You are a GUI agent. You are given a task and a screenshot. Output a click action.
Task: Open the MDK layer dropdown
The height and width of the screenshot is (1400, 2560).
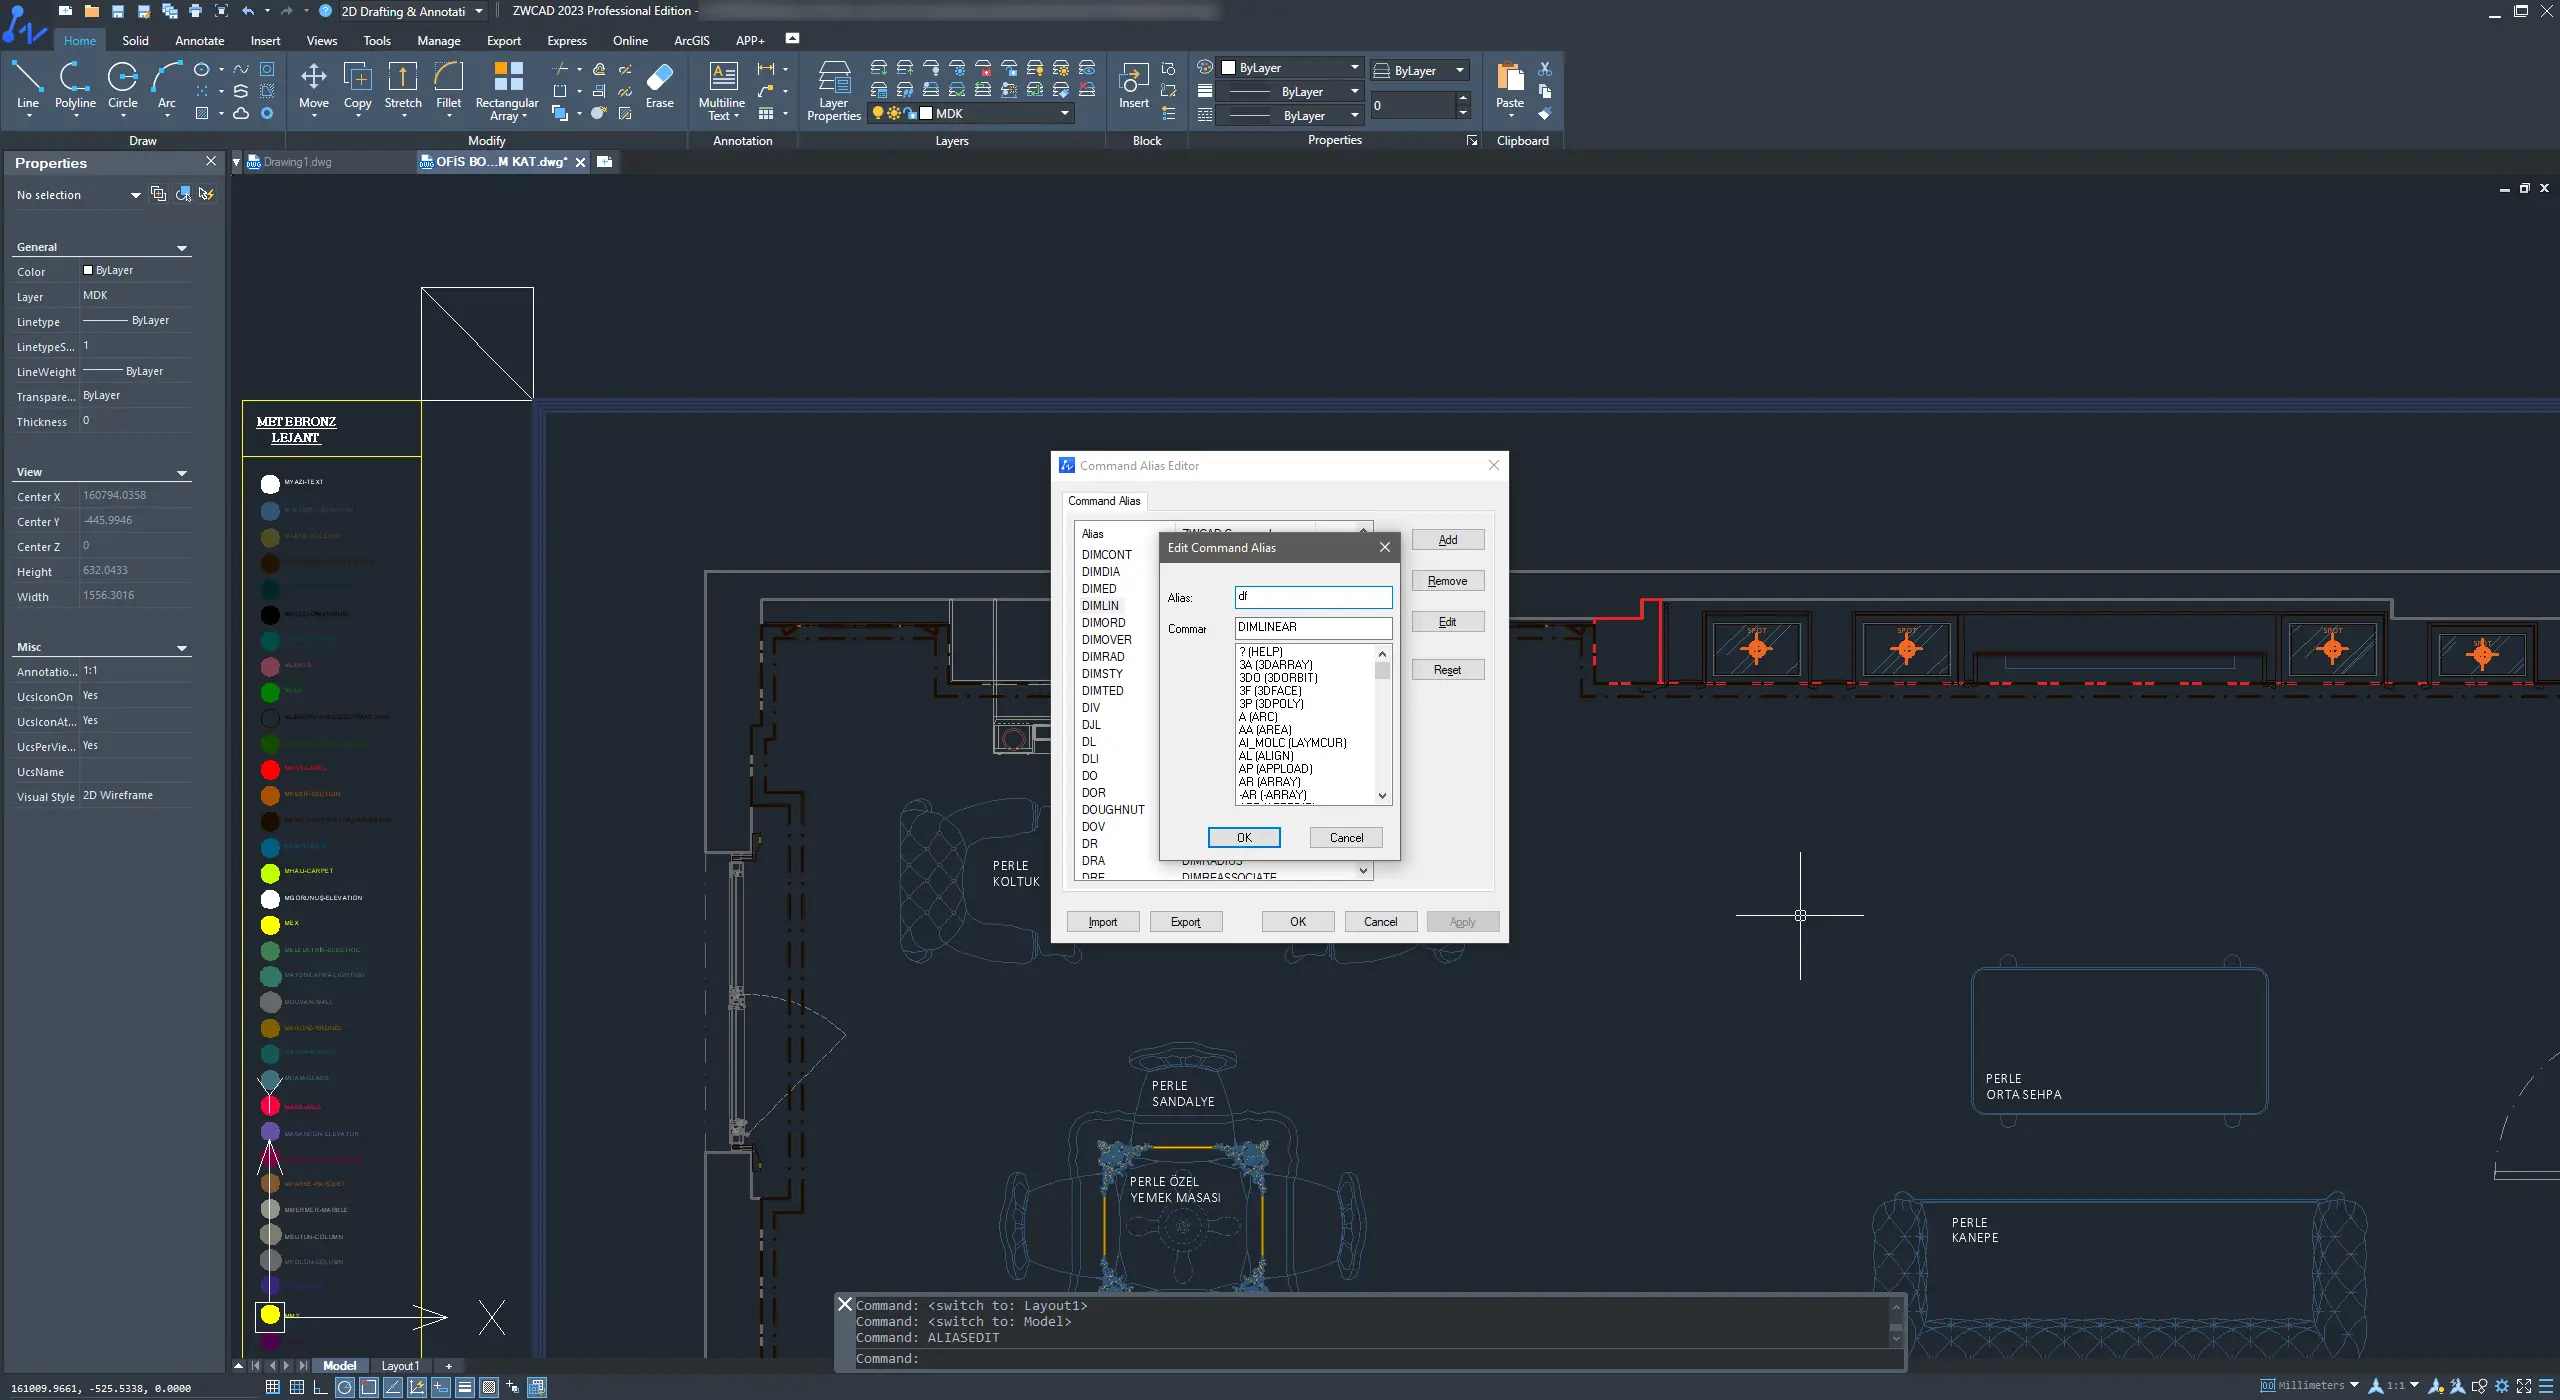(x=1064, y=114)
